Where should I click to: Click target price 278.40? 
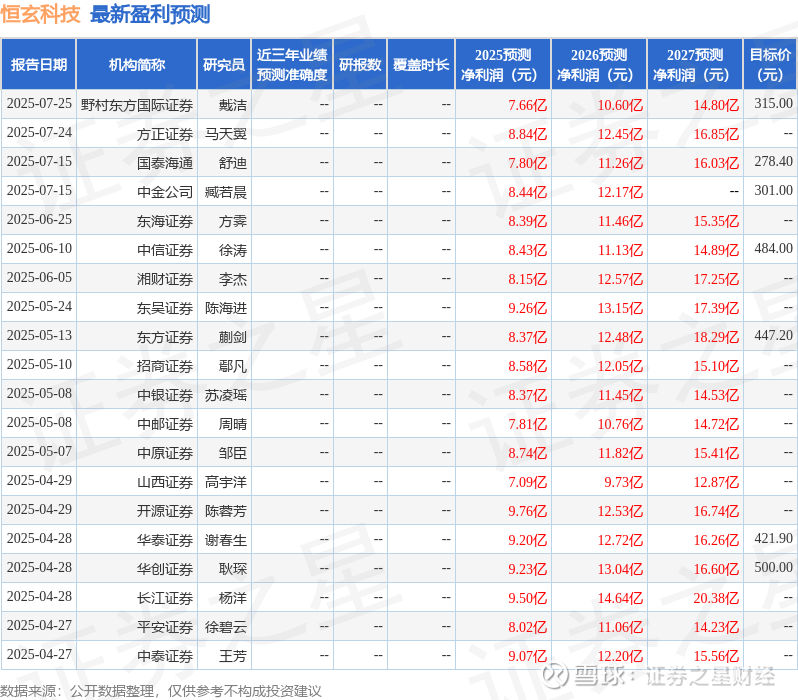[x=774, y=161]
